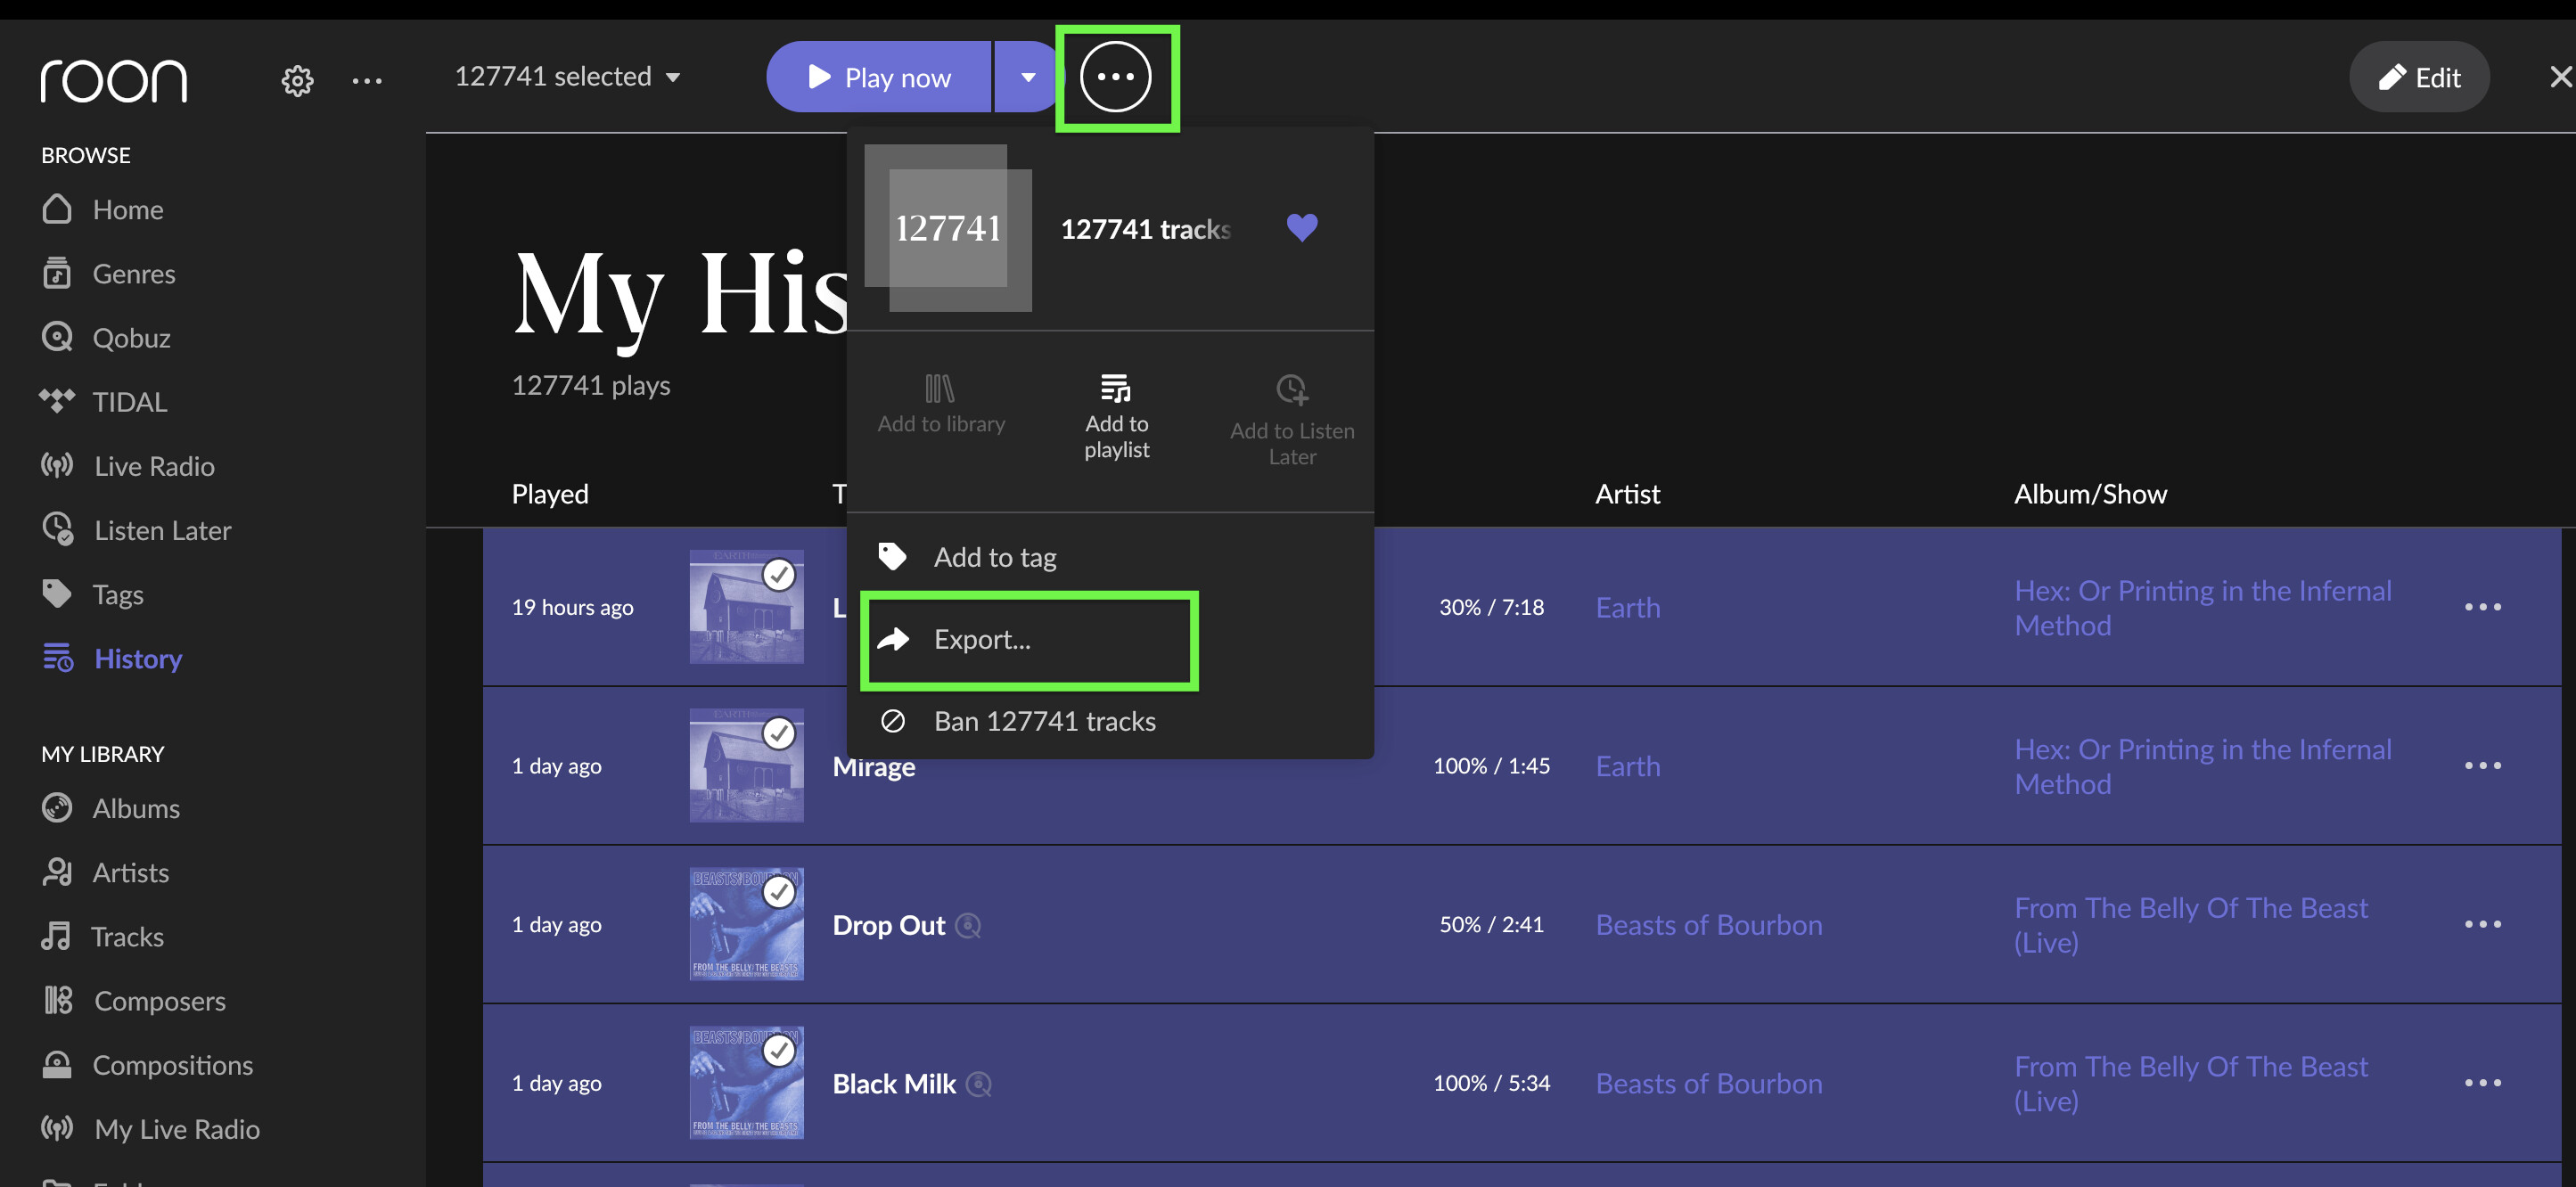Open Composers in My Library

tap(159, 1000)
